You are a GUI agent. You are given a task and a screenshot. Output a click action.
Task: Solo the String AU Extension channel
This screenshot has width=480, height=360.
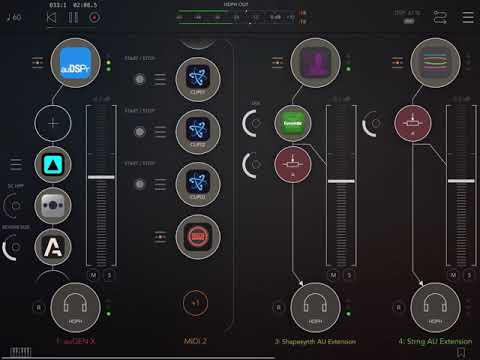[x=469, y=275]
